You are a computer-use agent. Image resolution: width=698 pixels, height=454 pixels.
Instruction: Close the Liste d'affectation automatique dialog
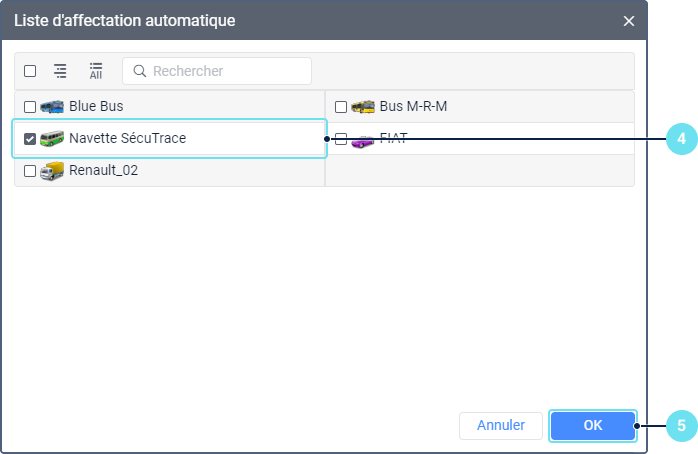coord(629,21)
